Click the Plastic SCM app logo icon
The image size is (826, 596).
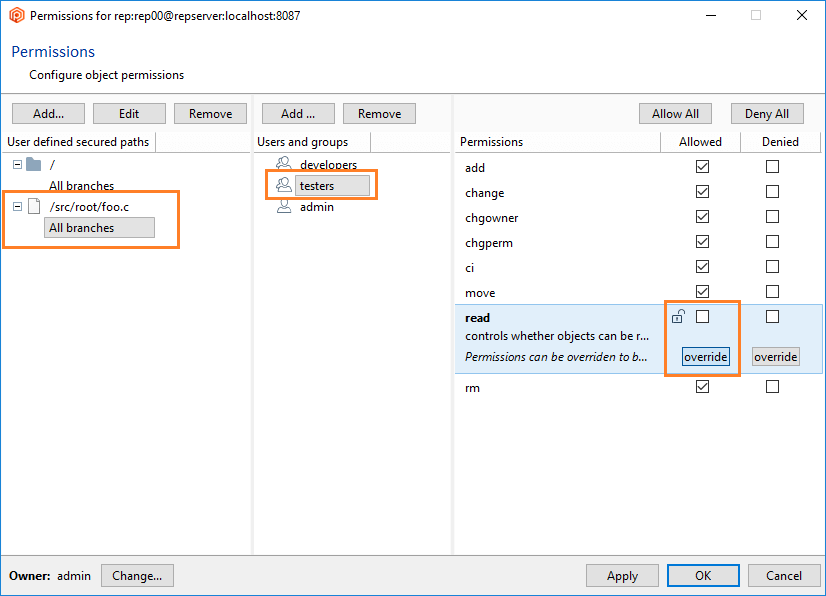[x=17, y=15]
